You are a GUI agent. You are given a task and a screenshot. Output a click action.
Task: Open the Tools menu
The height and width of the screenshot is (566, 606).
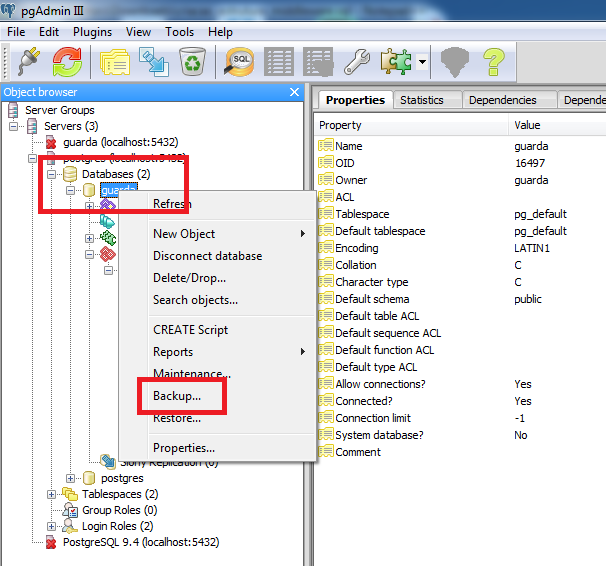click(179, 32)
